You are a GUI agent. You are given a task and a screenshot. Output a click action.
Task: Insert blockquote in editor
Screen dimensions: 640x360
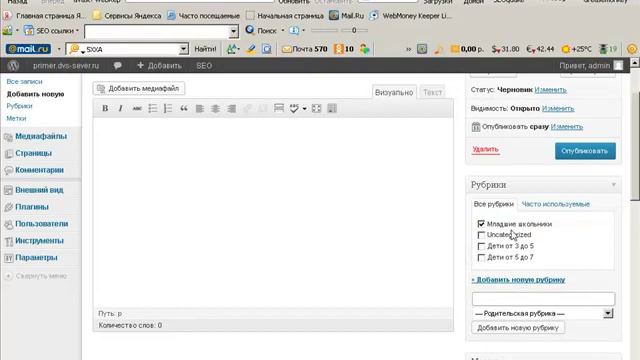point(184,108)
